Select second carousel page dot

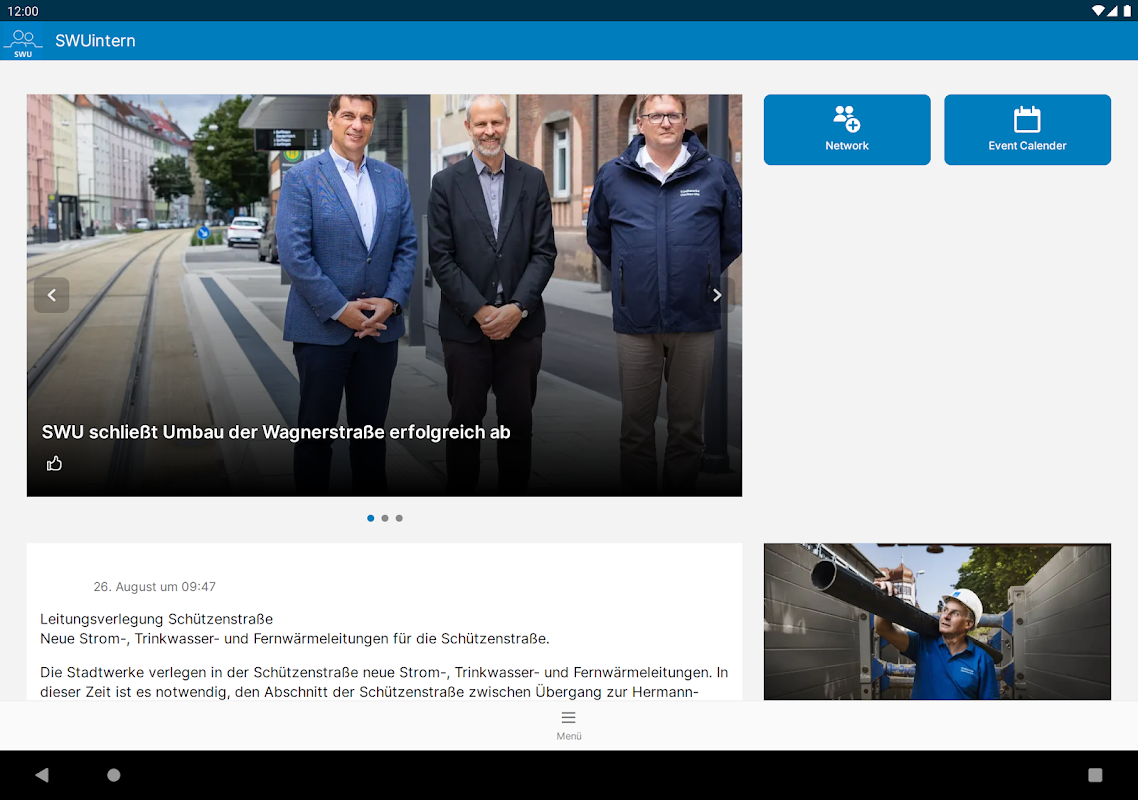(x=385, y=518)
